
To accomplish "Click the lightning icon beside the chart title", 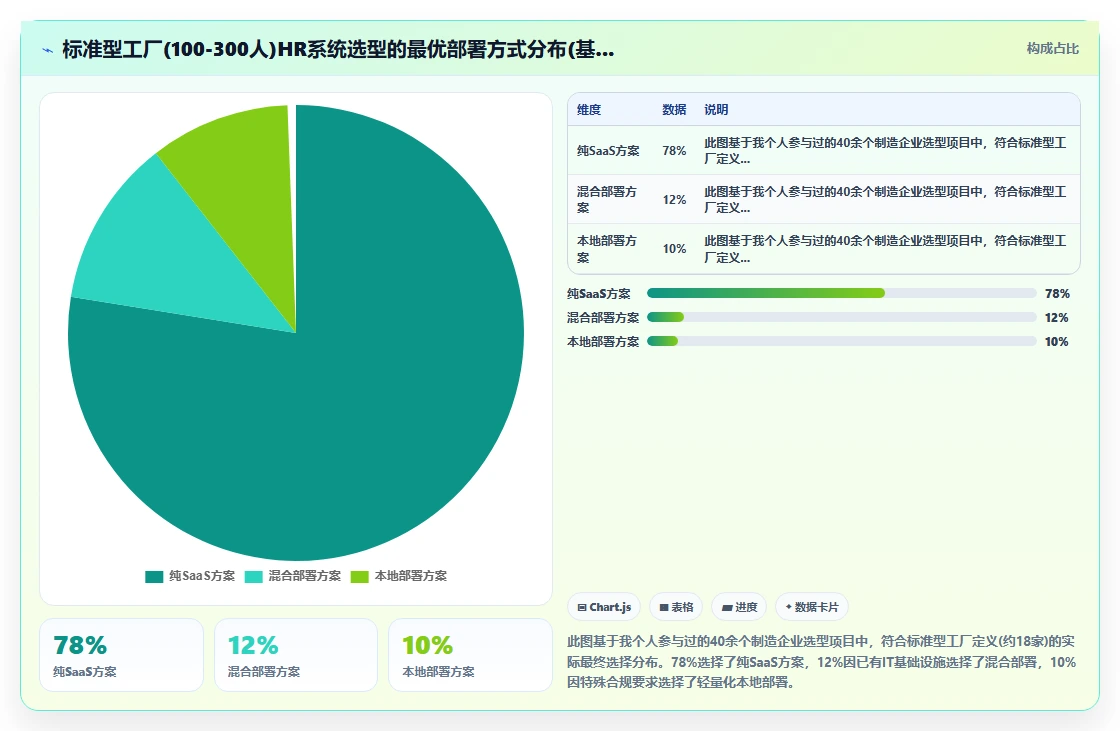I will (48, 50).
